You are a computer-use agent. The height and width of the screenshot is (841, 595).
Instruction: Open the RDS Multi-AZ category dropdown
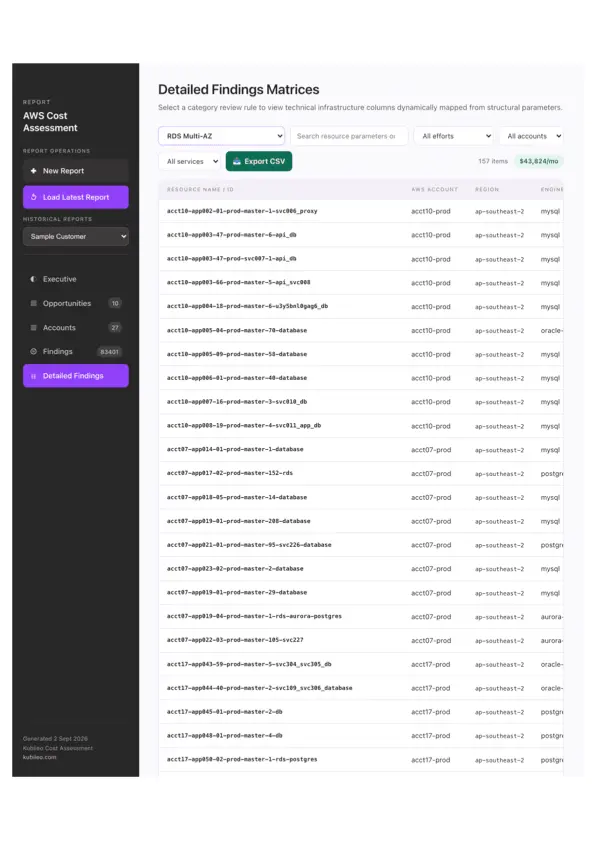coord(221,136)
